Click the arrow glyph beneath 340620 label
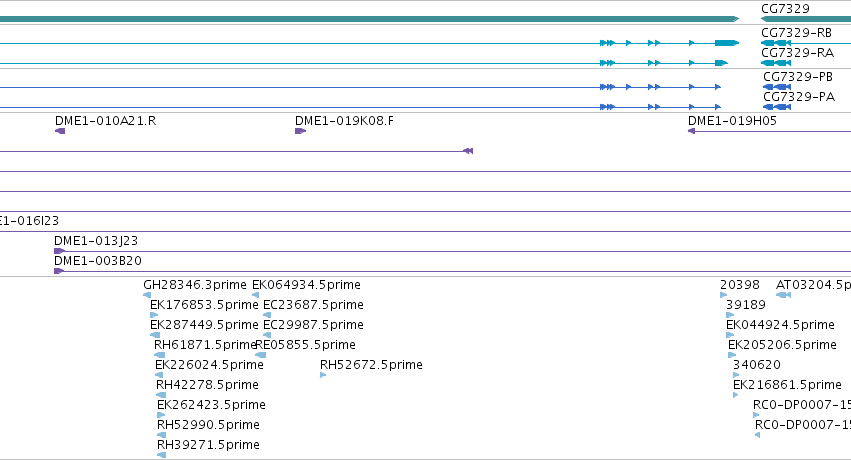This screenshot has height=460, width=851. click(736, 375)
